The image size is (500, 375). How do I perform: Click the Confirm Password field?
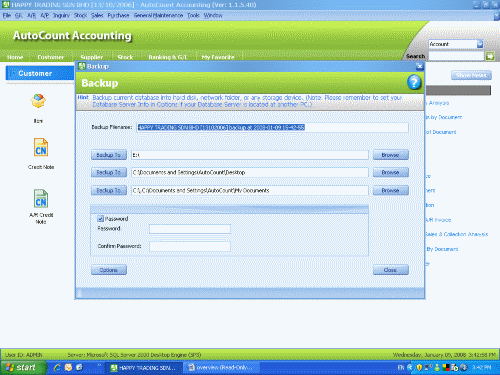pyautogui.click(x=190, y=246)
